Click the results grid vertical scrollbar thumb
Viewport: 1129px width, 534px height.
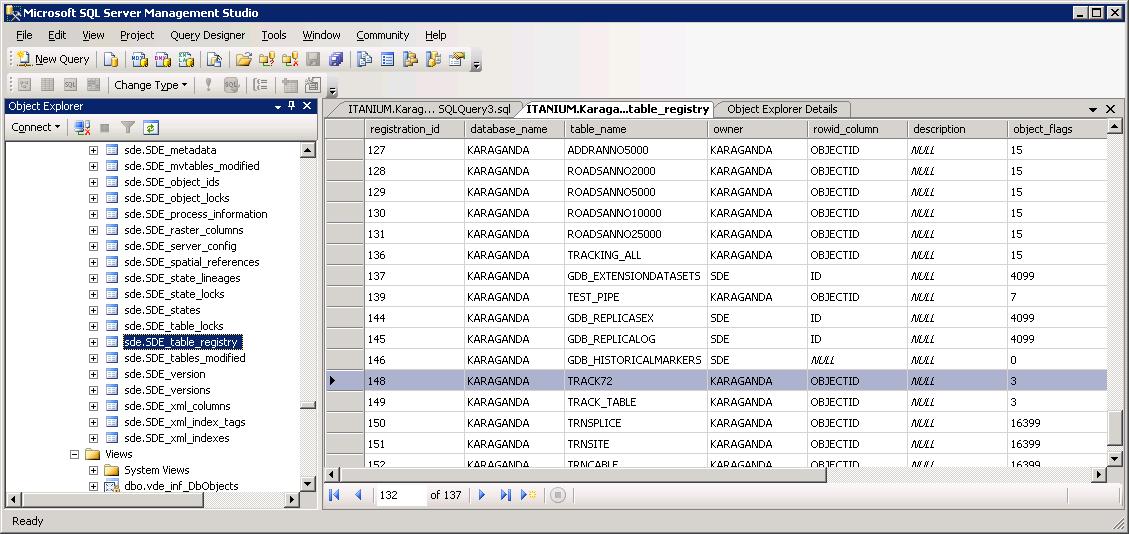pyautogui.click(x=1114, y=429)
